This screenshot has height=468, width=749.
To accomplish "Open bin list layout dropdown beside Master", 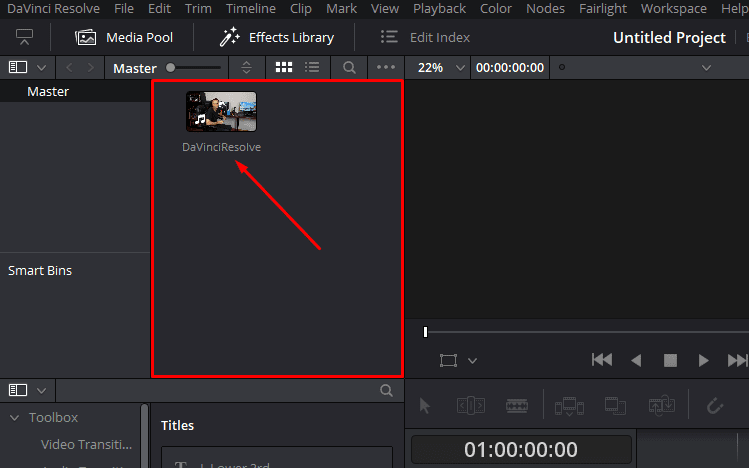I will (42, 68).
